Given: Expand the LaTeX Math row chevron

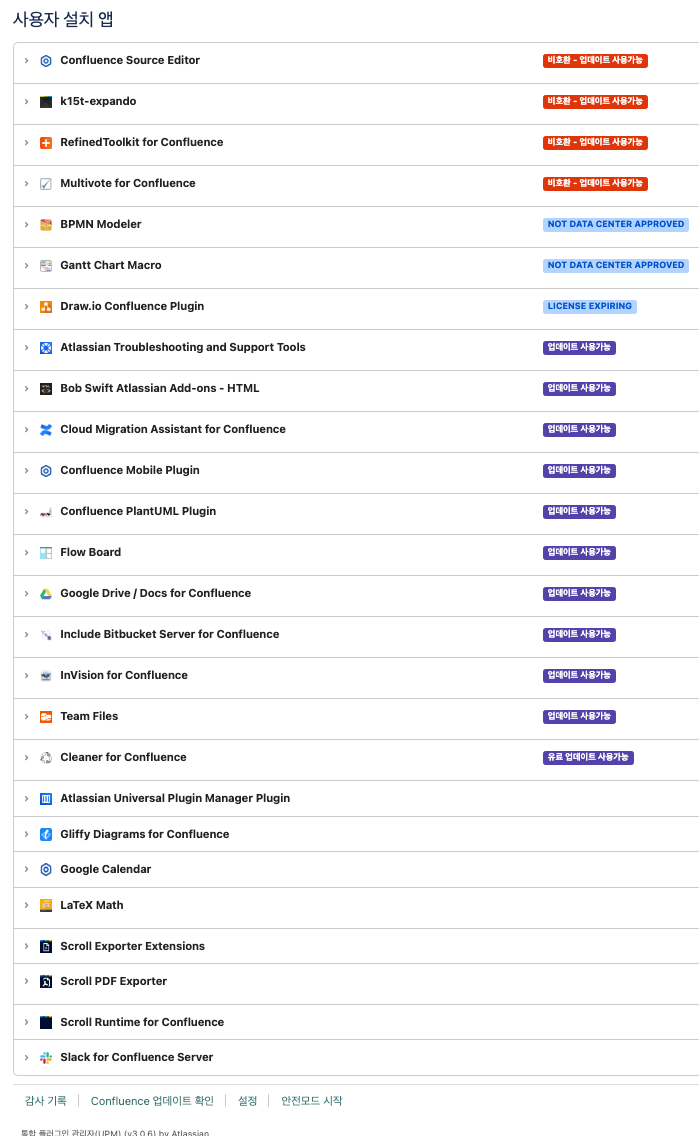Looking at the screenshot, I should pos(26,906).
